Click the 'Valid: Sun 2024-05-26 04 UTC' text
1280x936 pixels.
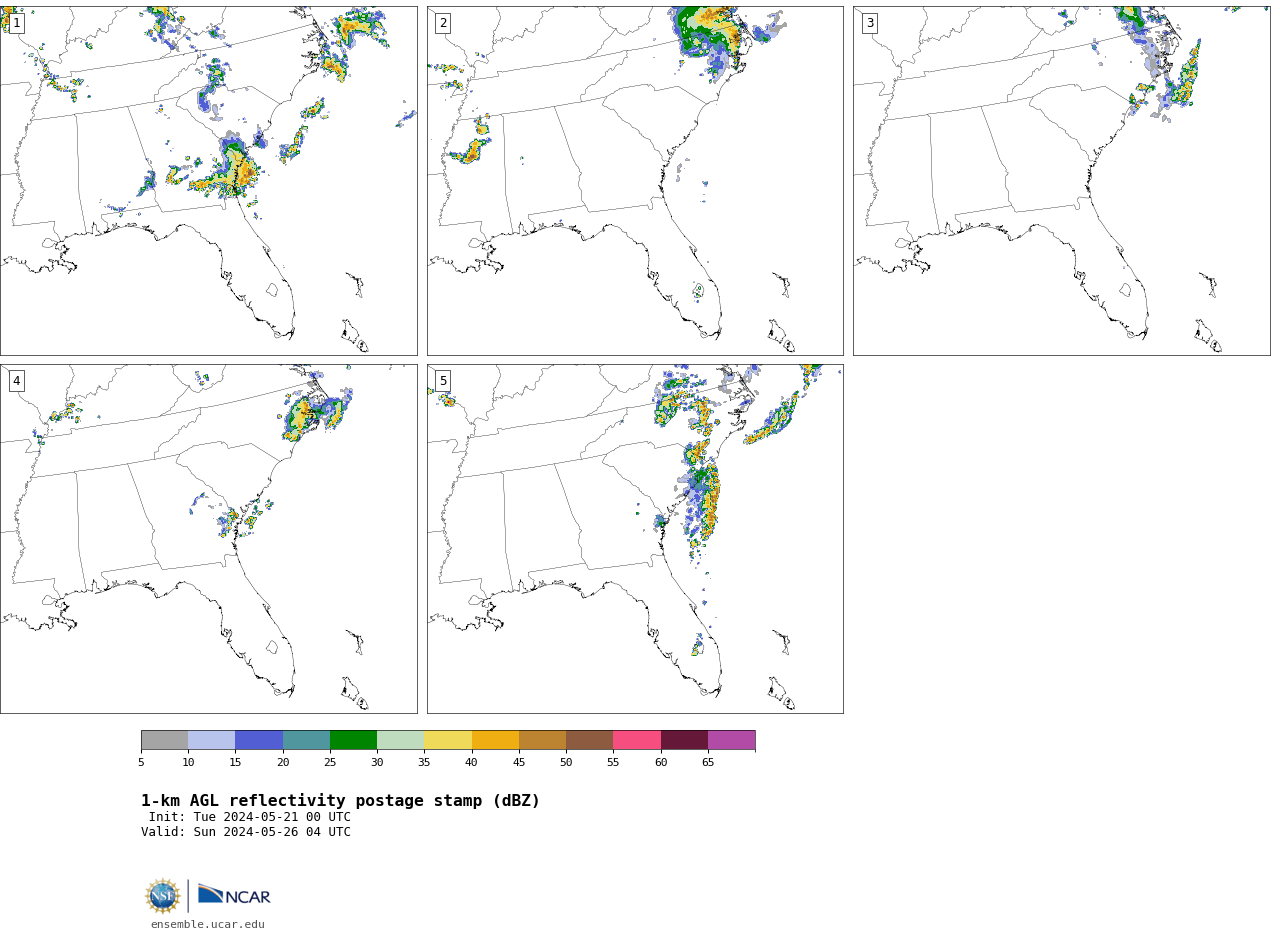pyautogui.click(x=246, y=832)
